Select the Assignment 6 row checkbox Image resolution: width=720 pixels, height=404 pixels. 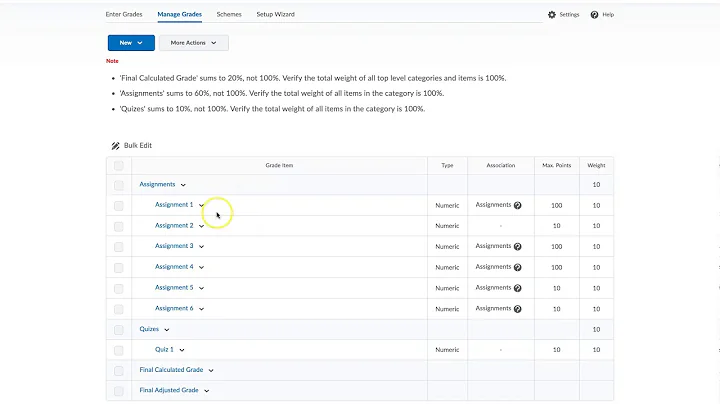click(118, 309)
